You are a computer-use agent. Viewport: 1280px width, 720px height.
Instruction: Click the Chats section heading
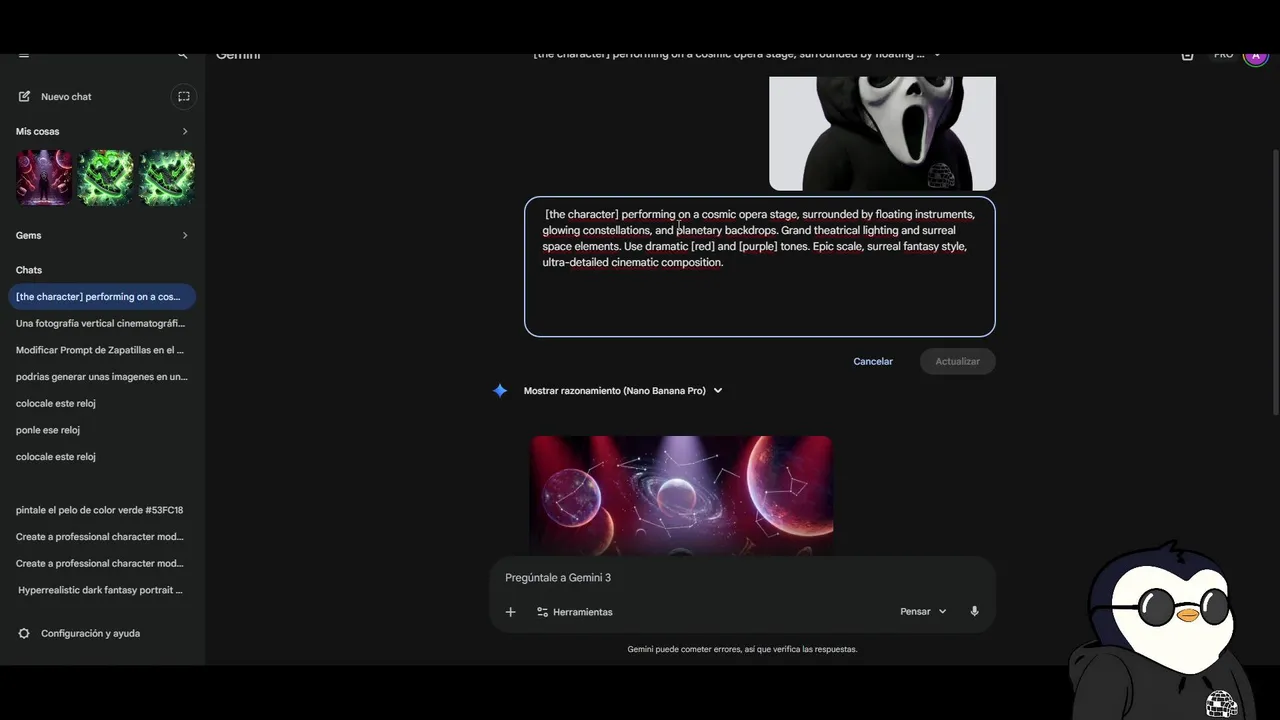click(29, 270)
